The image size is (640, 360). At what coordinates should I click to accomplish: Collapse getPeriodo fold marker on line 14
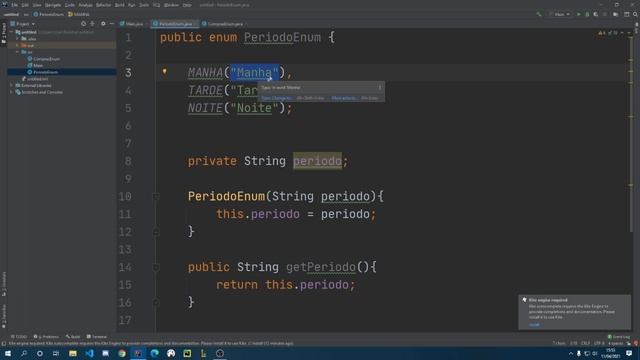[x=156, y=267]
